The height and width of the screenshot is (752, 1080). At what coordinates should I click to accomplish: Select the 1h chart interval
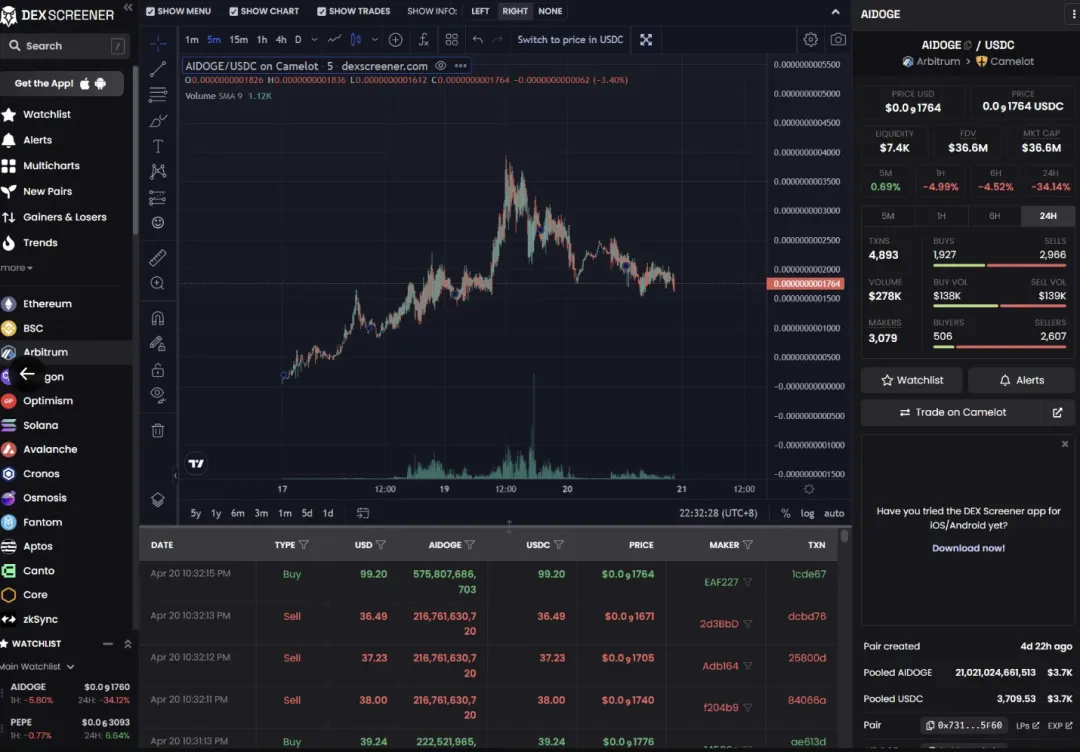coord(262,40)
